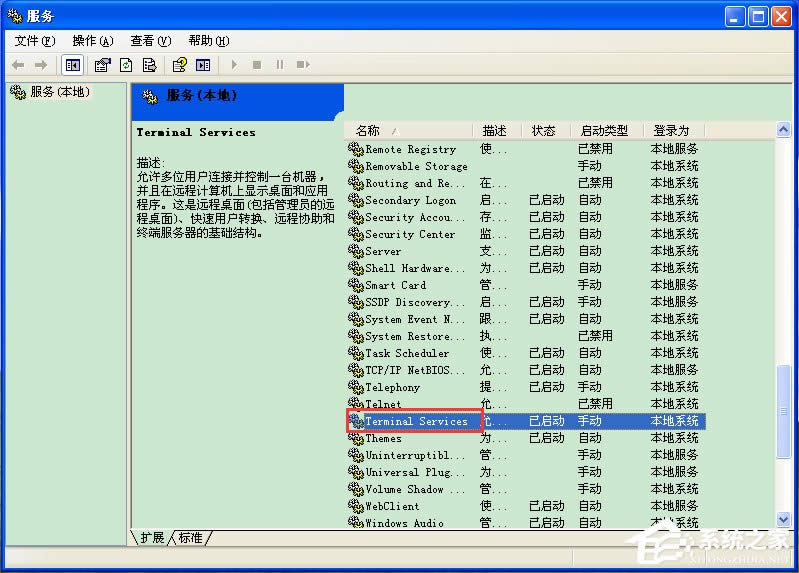
Task: Click the Back arrow in the toolbar
Action: (x=18, y=65)
